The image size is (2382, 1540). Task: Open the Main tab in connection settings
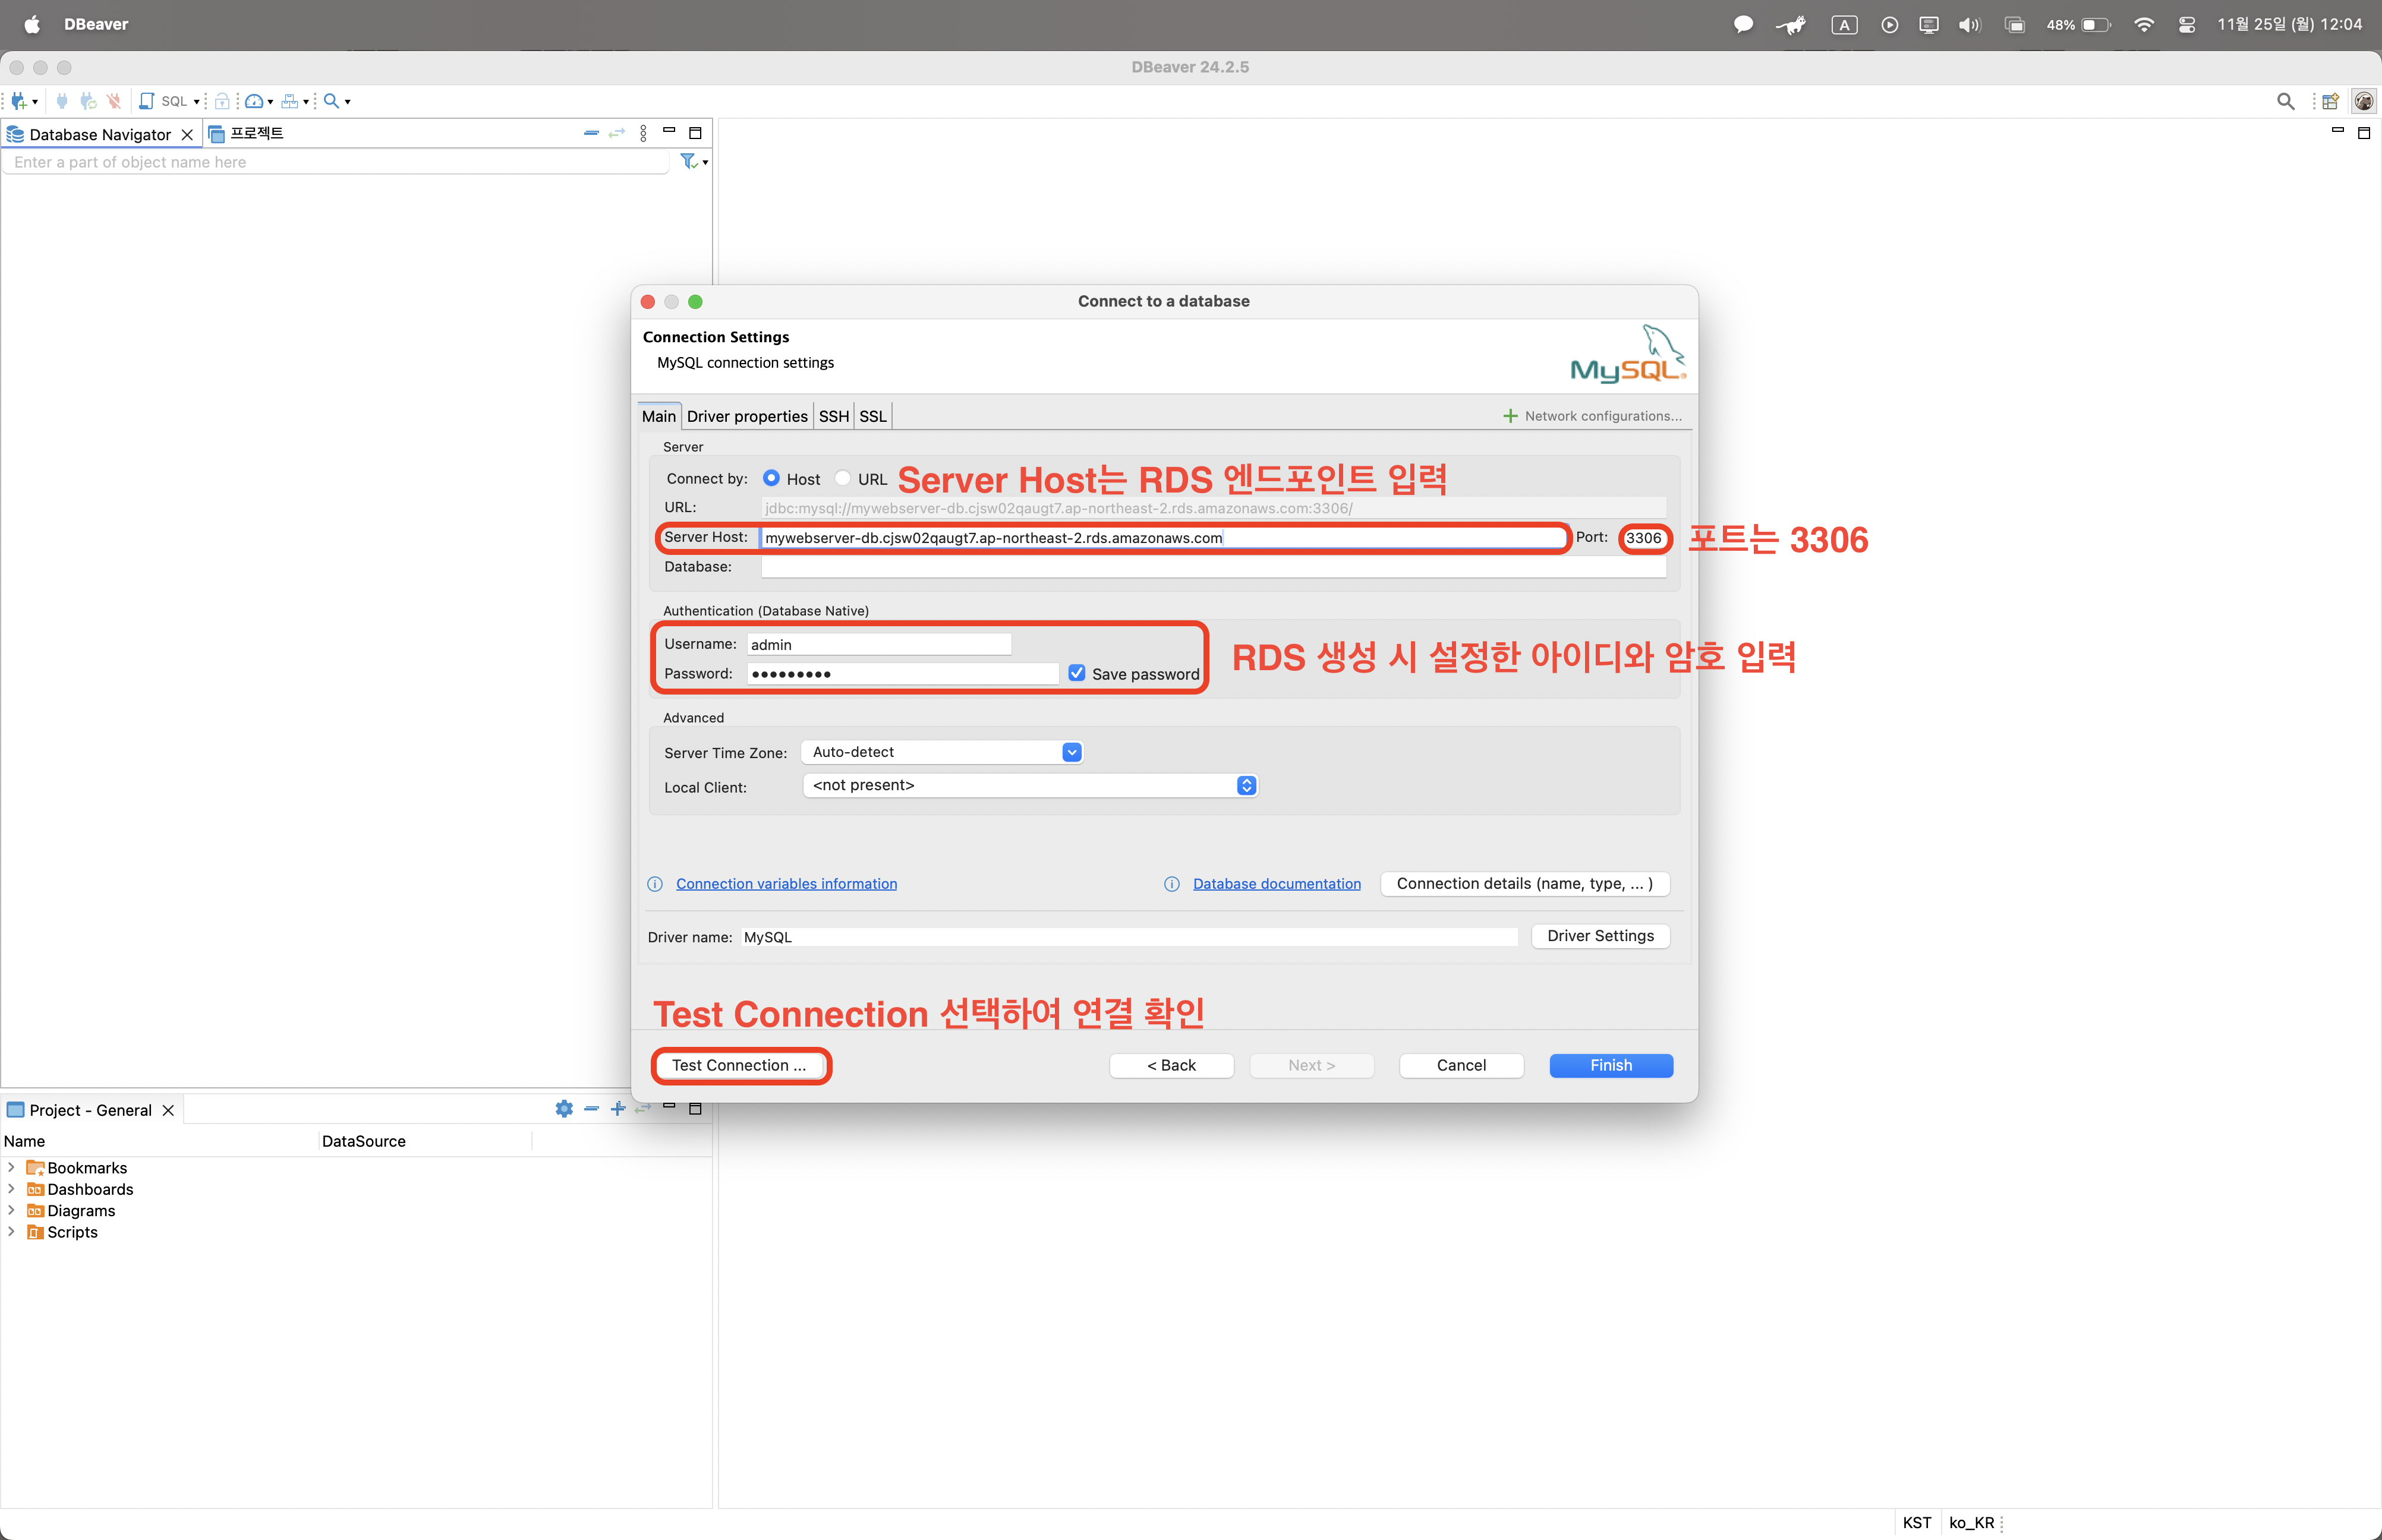659,416
